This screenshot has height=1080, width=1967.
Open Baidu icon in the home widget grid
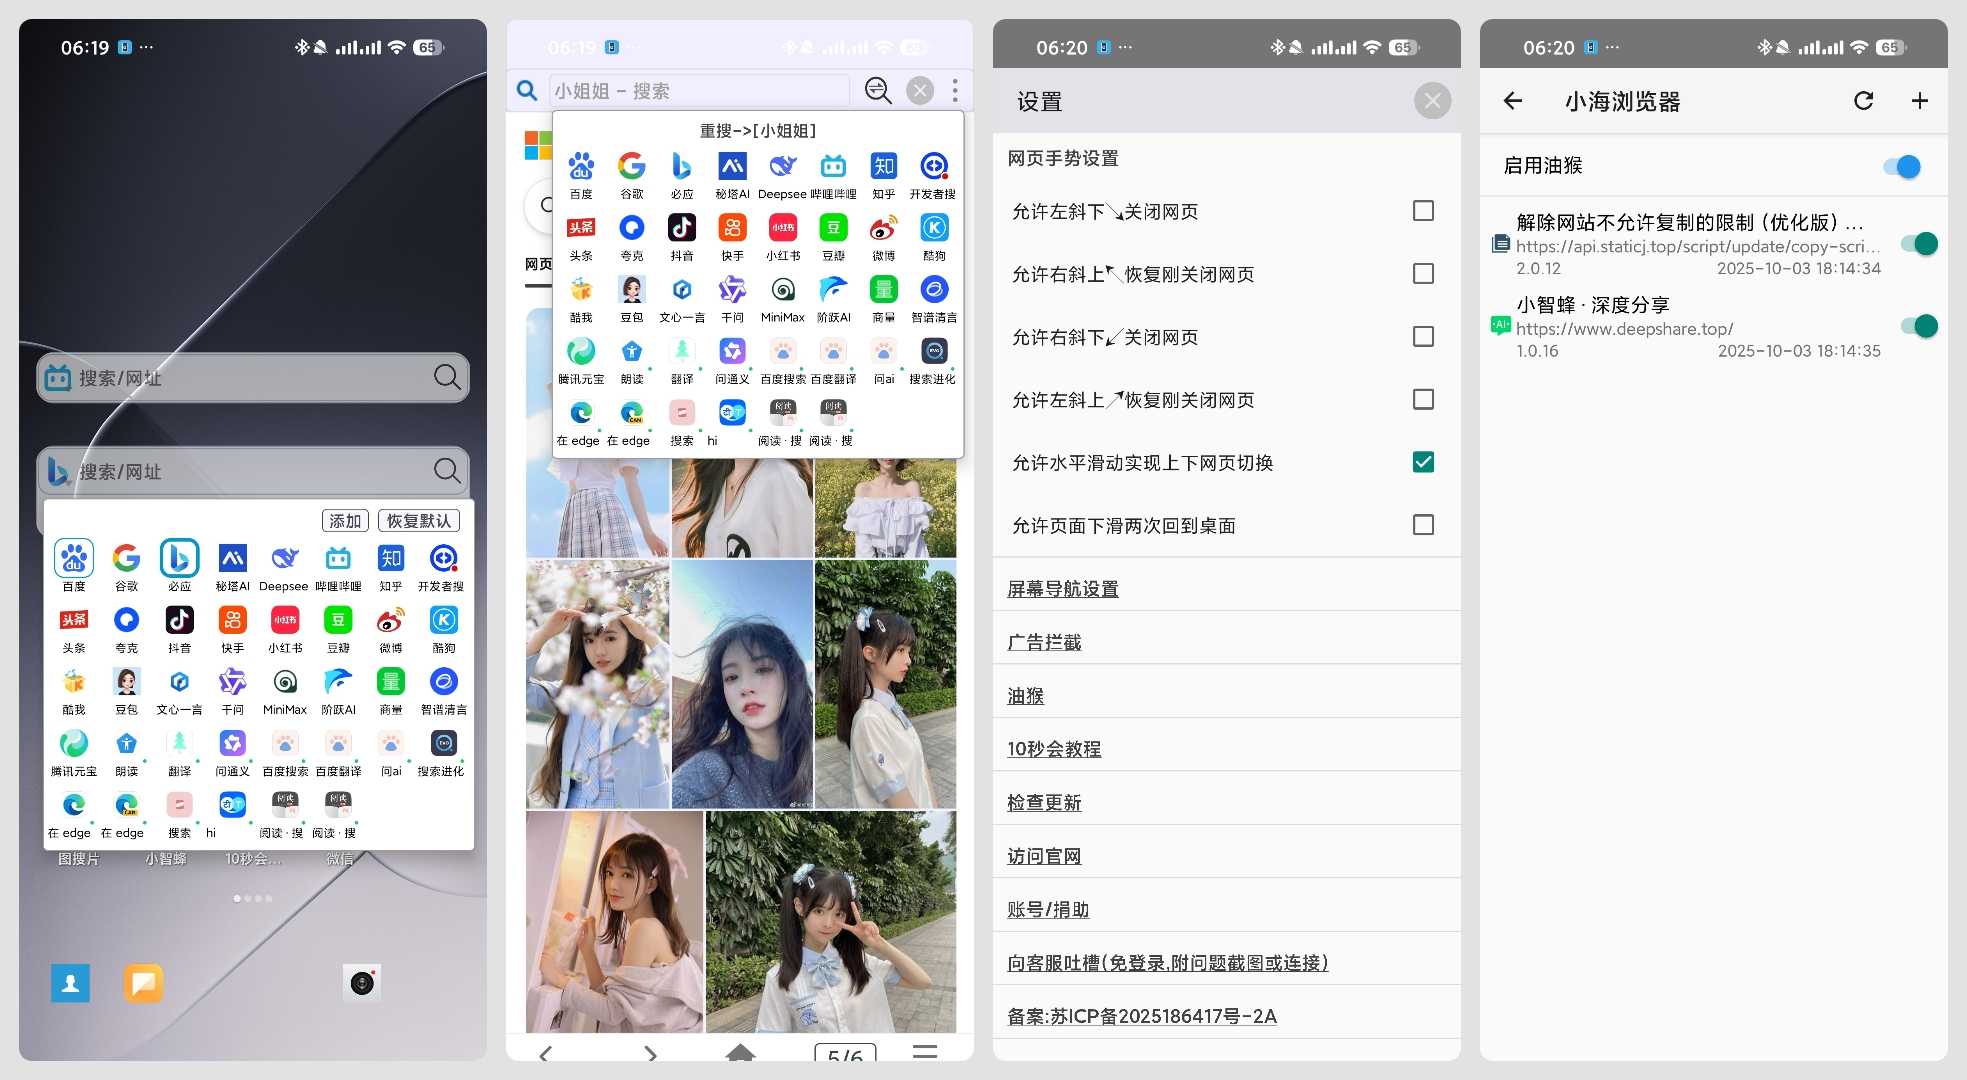(x=74, y=559)
